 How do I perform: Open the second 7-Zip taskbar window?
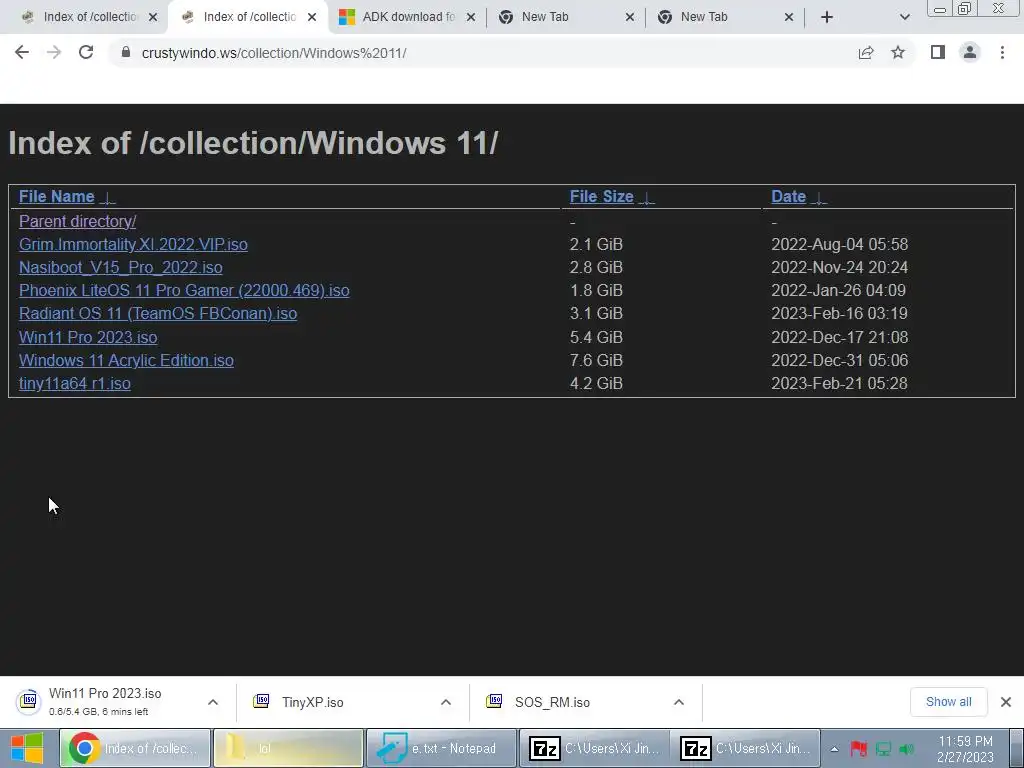pos(746,748)
